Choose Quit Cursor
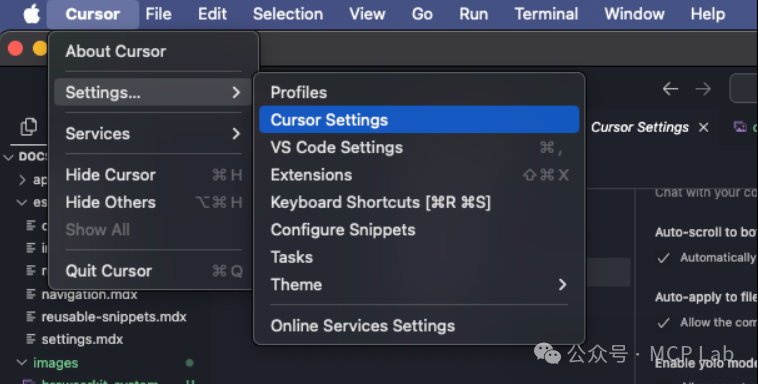 (x=153, y=271)
